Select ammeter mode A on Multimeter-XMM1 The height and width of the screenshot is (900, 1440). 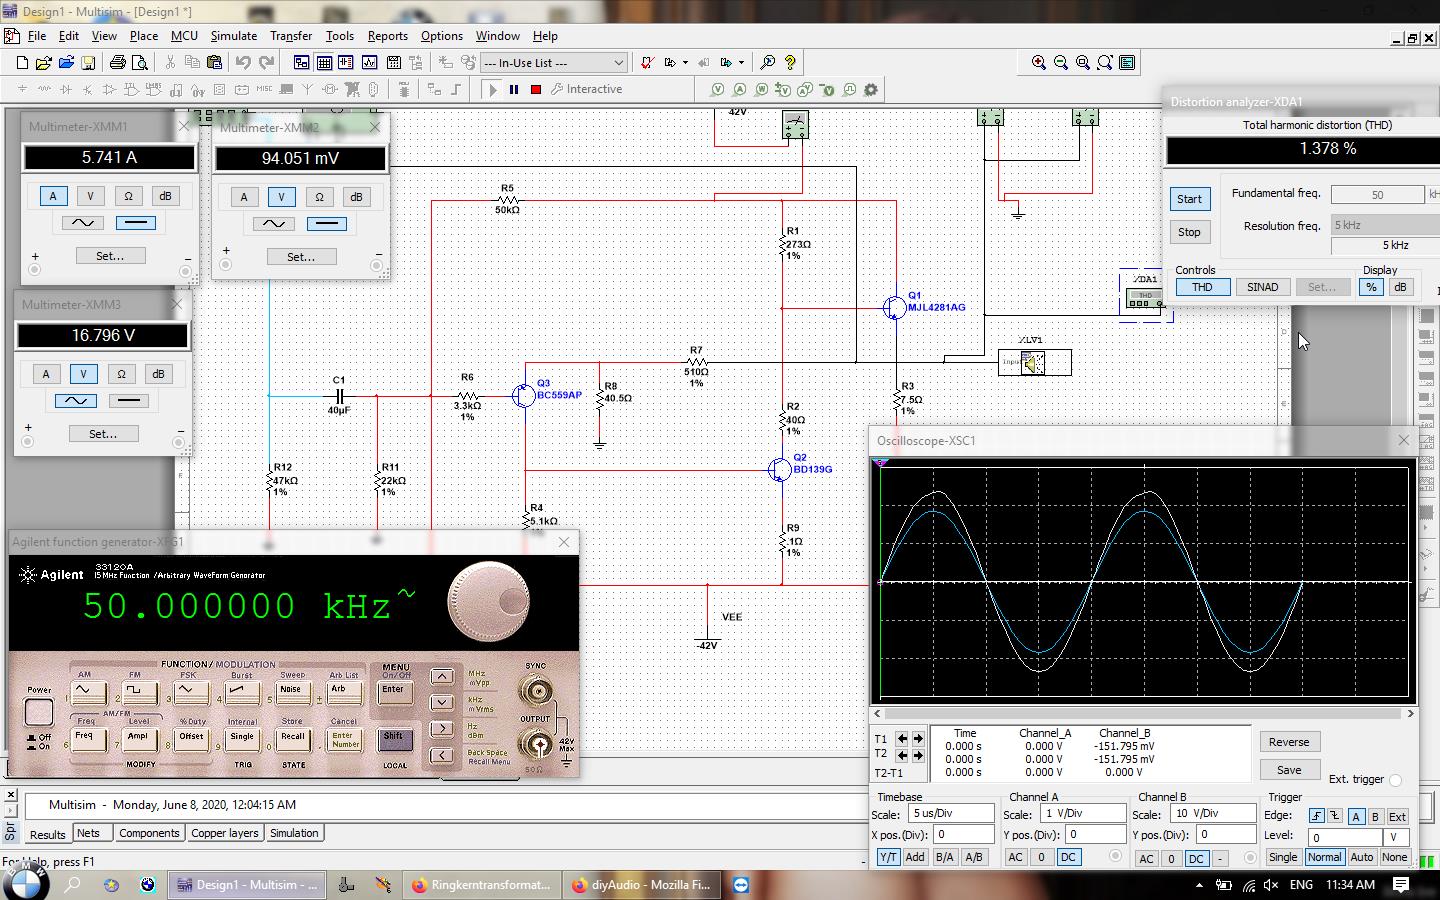53,196
